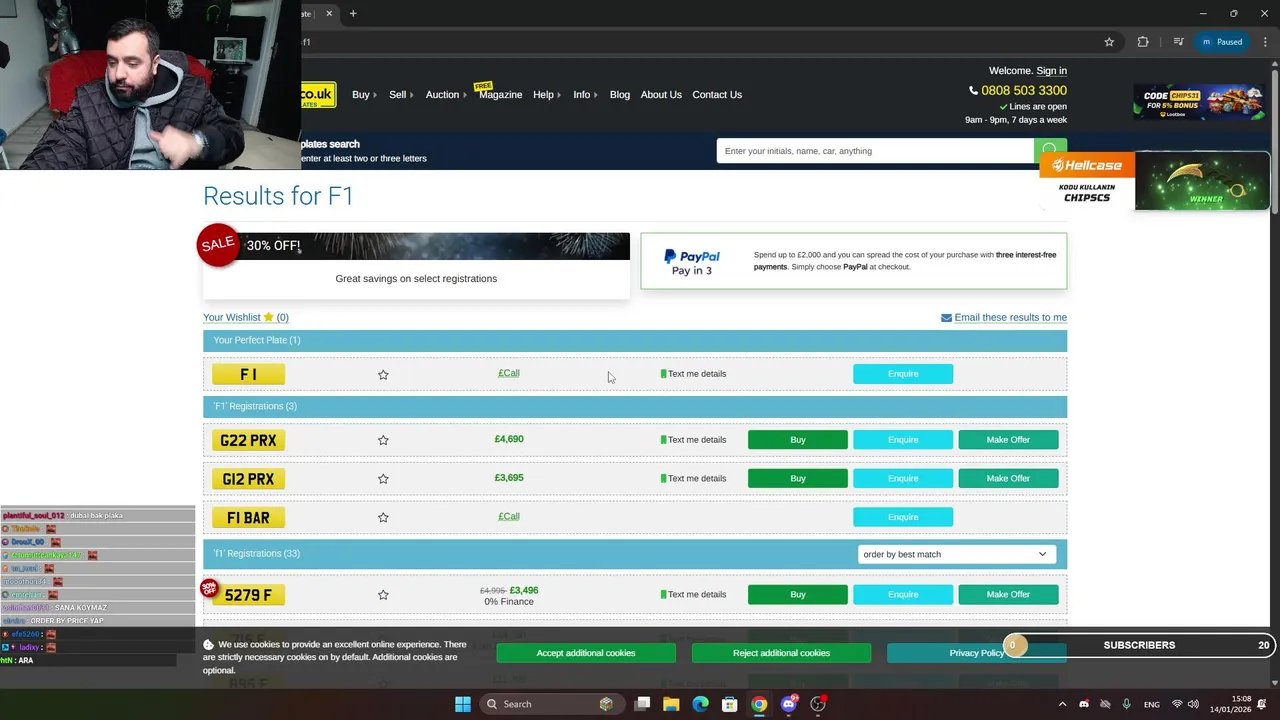
Task: Click the green search magnifier button
Action: 1050,151
